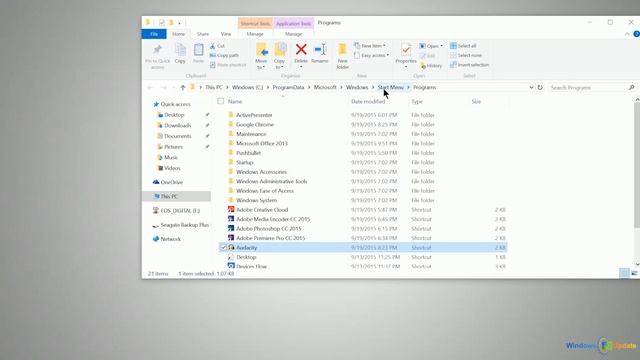Switch to Details view icon in status bar
This screenshot has height=360, width=640.
pyautogui.click(x=624, y=273)
